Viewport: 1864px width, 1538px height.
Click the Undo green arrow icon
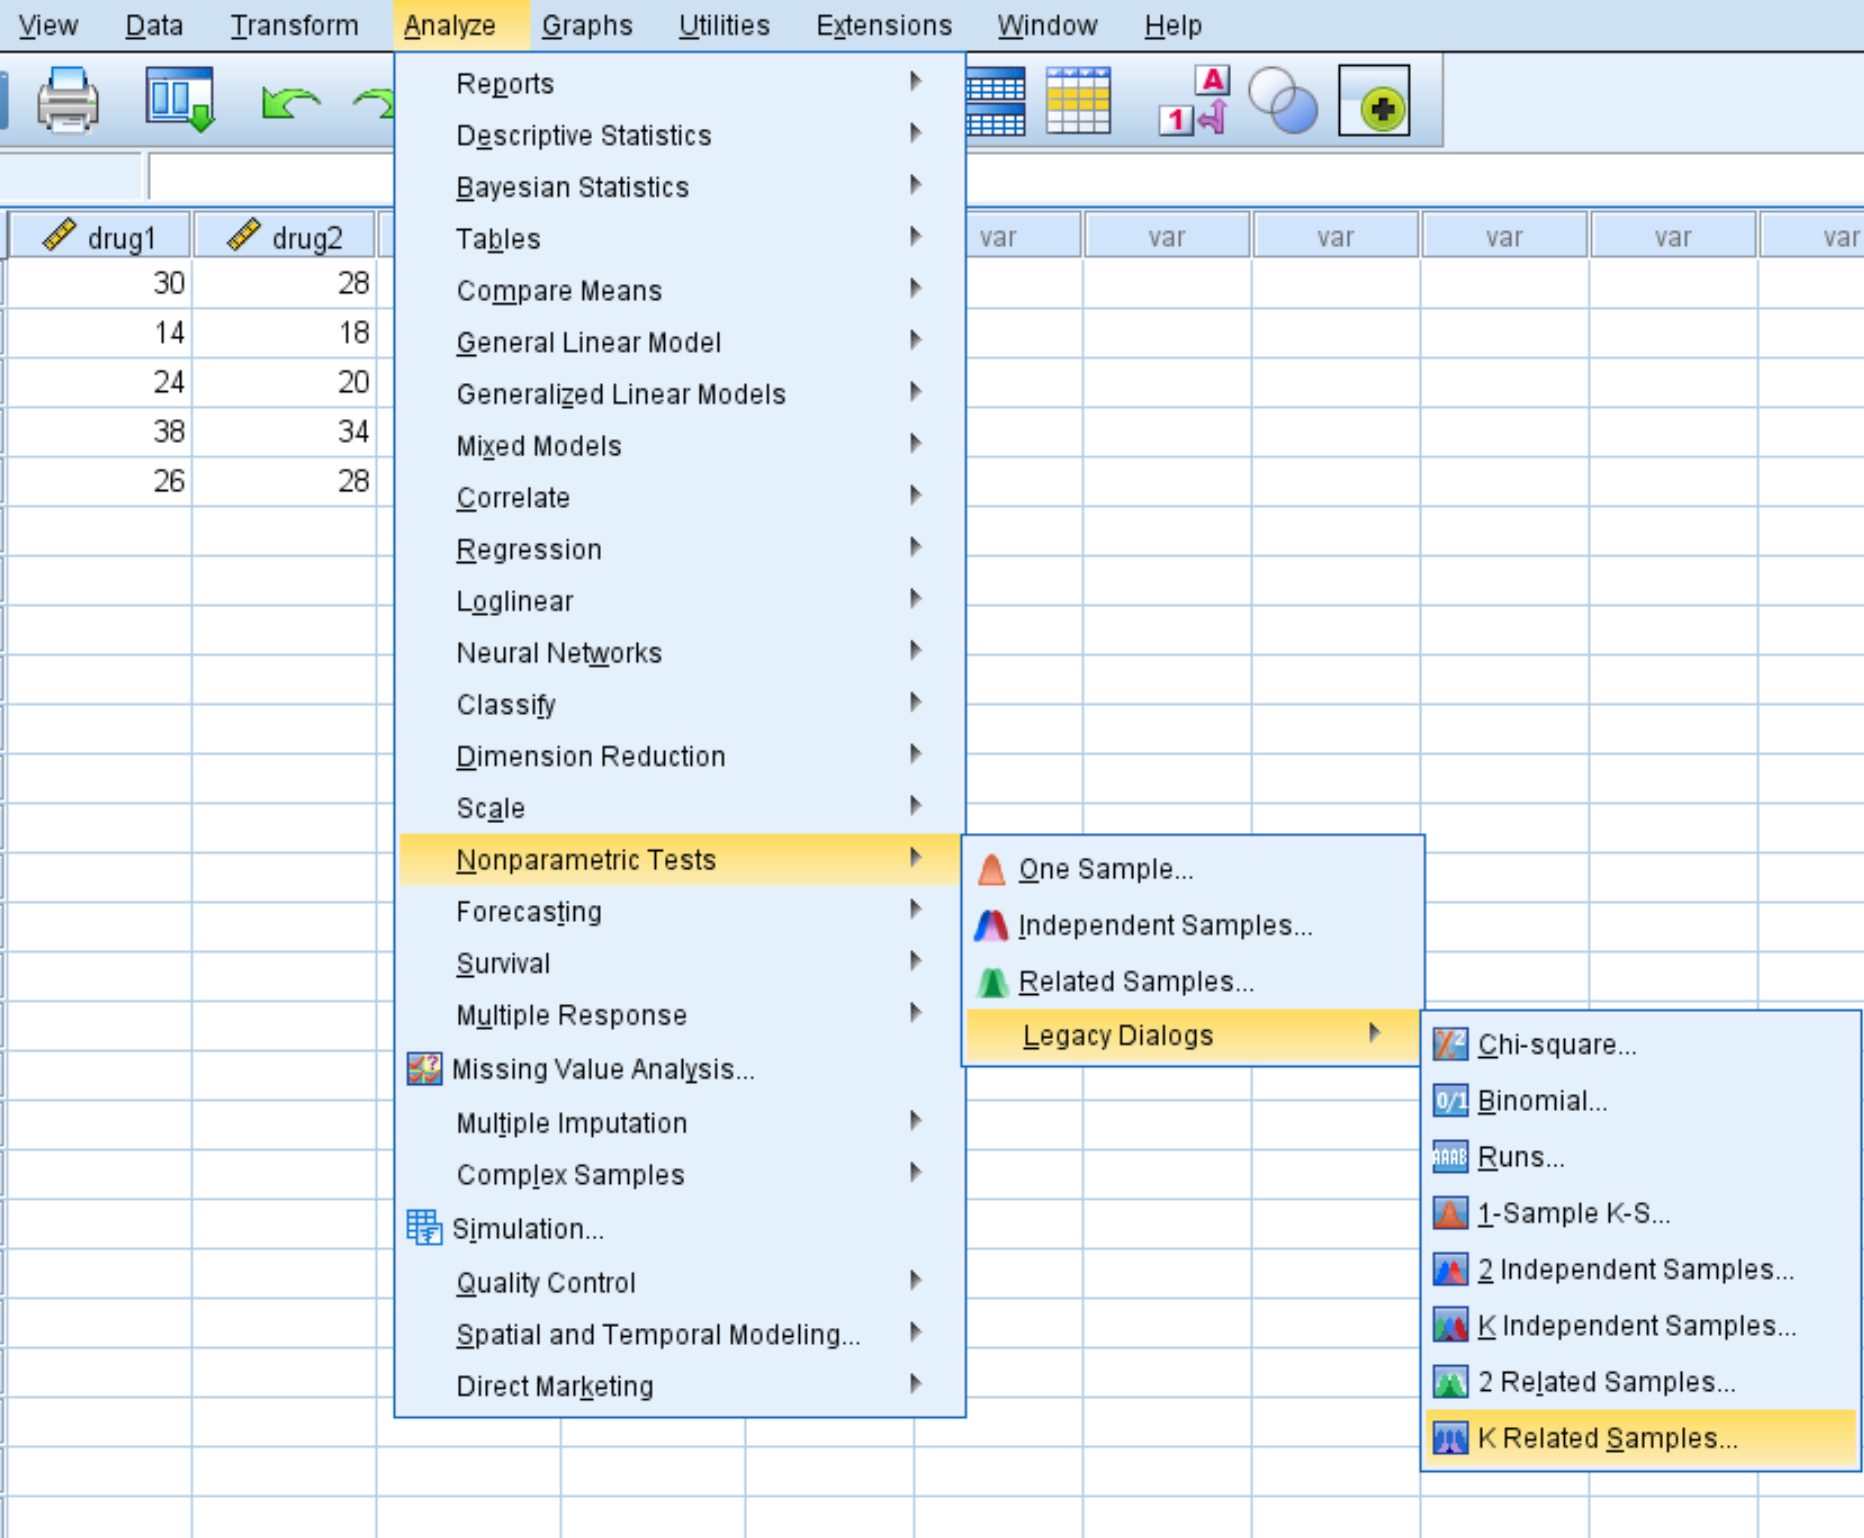click(289, 102)
